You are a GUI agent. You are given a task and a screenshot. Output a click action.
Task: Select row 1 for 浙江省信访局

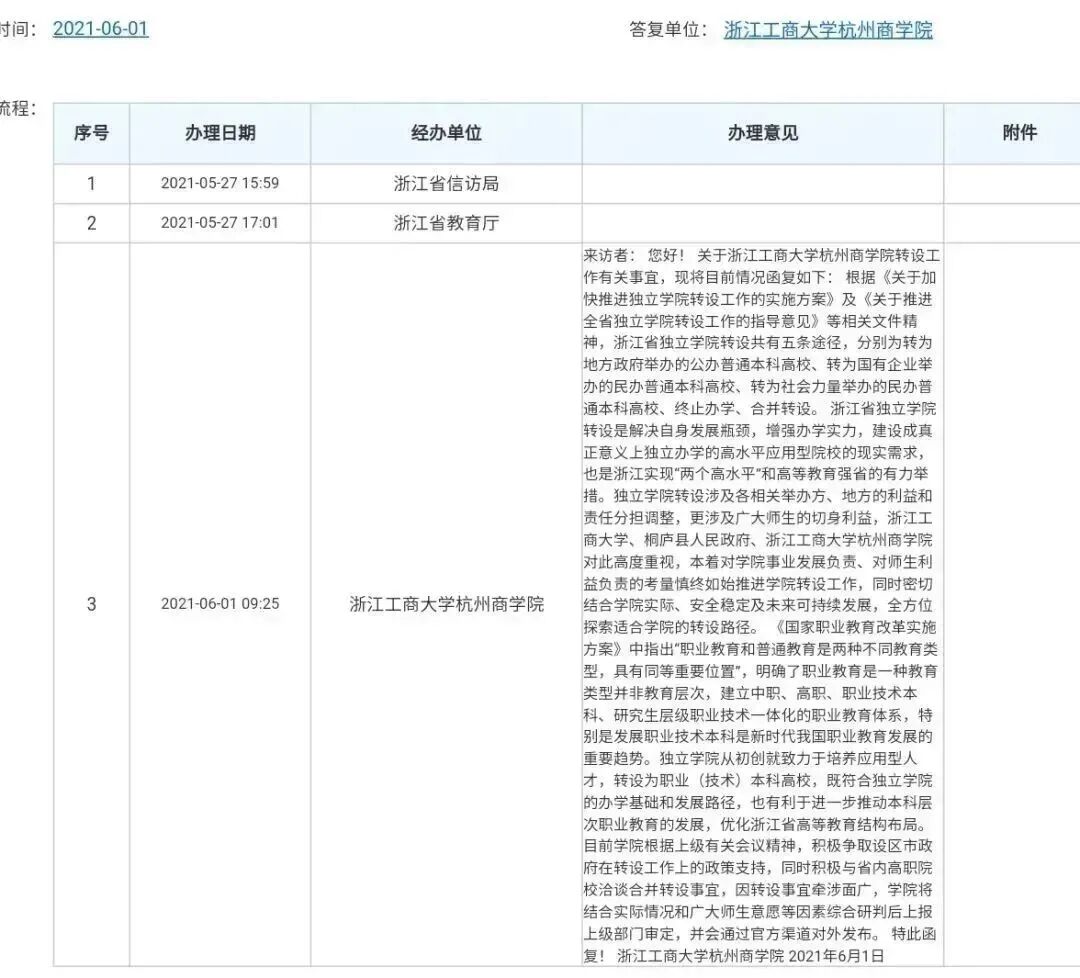point(91,182)
